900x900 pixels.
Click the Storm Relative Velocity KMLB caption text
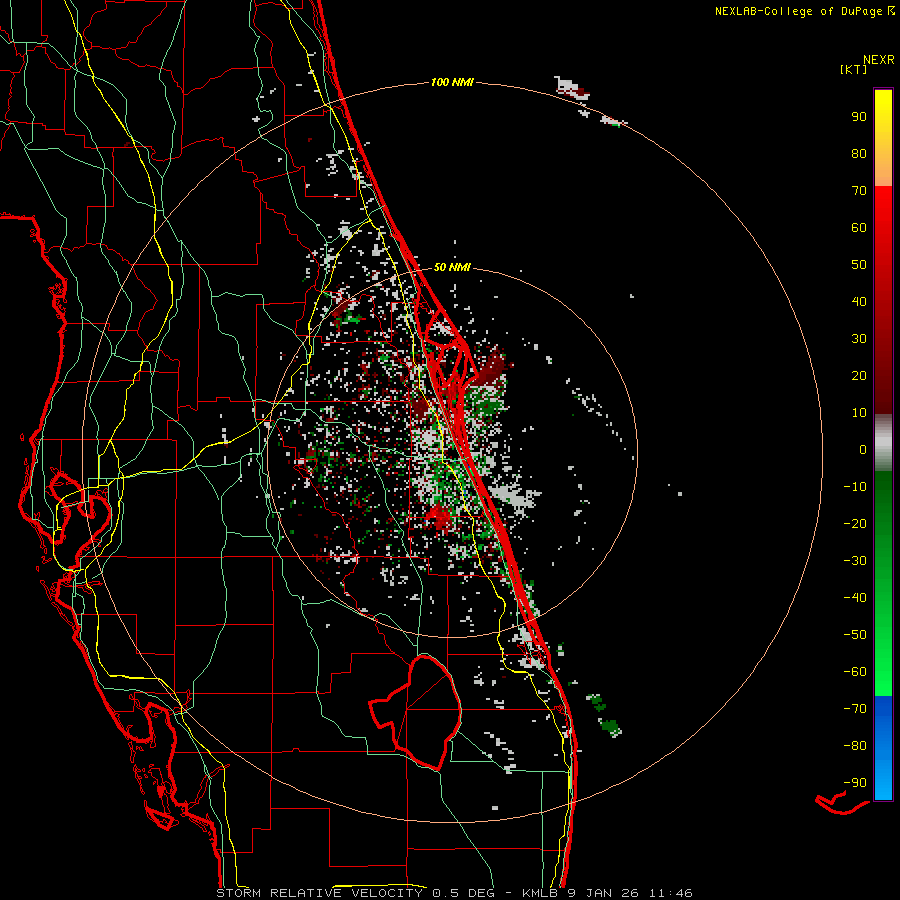[454, 893]
